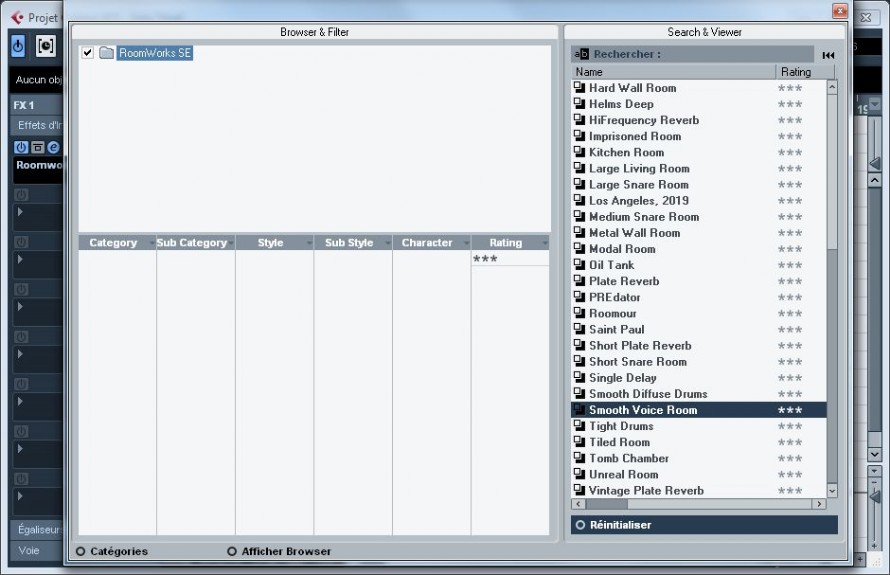Bypass the RoomWorks insert effect slot
The width and height of the screenshot is (890, 575).
[38, 147]
